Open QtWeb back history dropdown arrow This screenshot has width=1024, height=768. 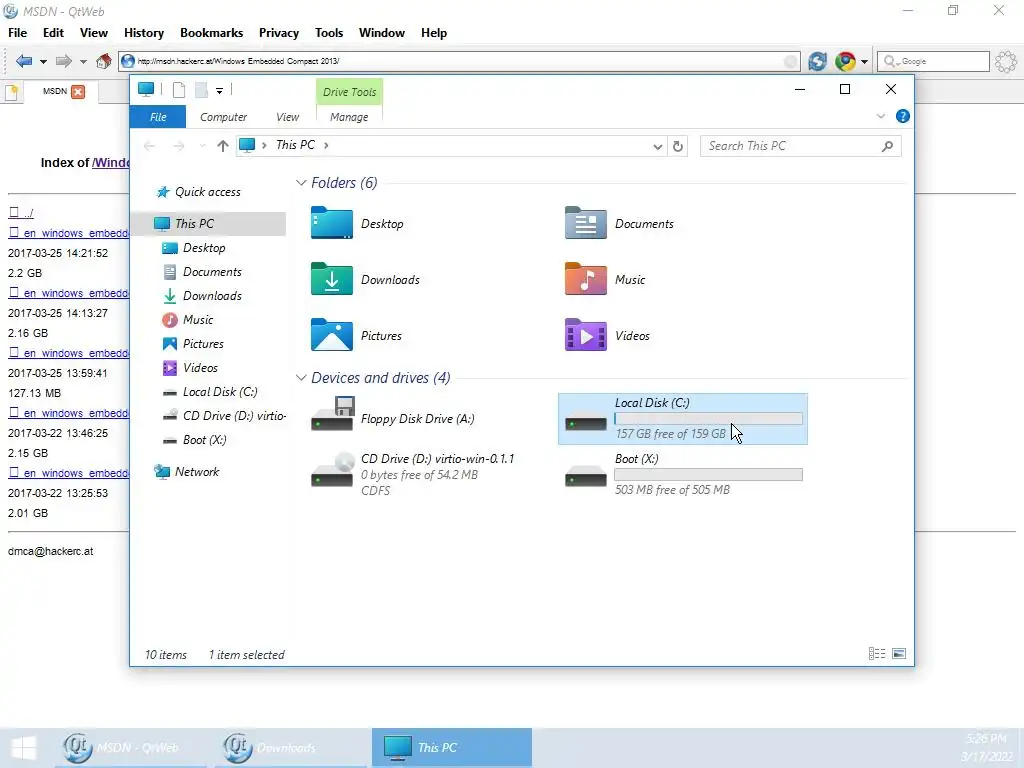click(43, 62)
